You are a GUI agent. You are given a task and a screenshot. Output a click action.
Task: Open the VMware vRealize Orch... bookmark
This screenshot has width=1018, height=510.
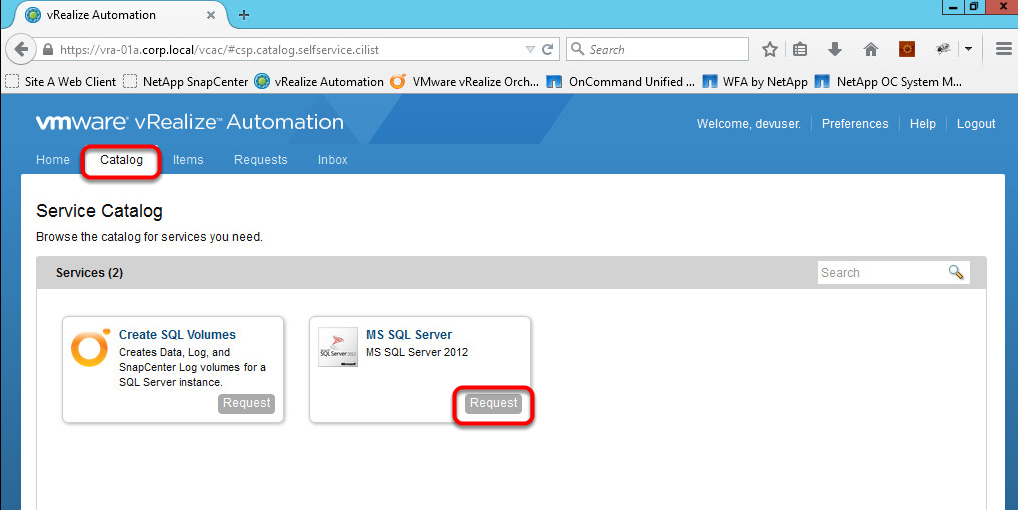point(465,82)
